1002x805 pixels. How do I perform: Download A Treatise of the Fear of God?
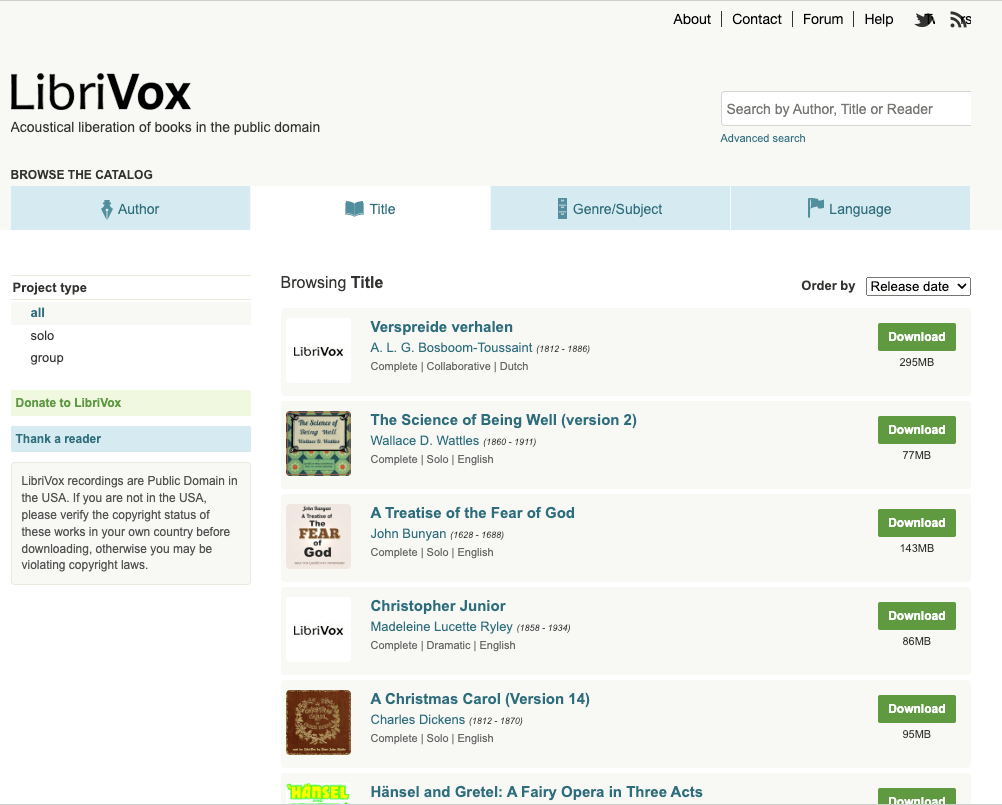(916, 523)
